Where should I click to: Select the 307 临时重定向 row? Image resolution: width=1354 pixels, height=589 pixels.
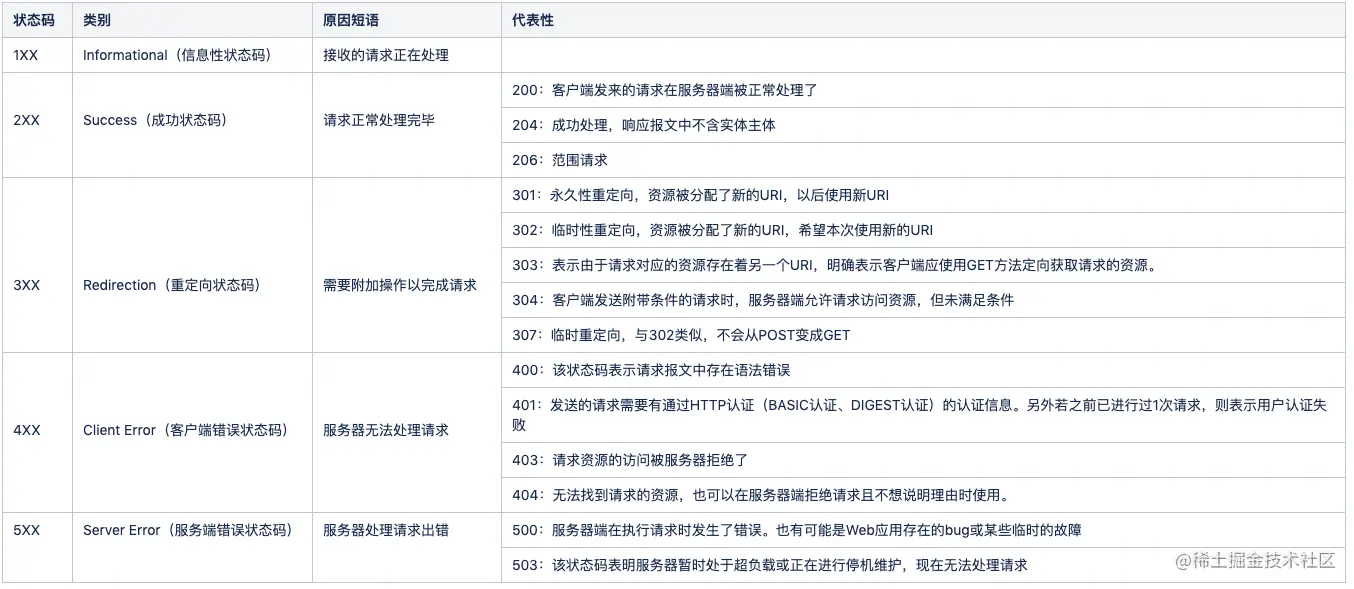(x=924, y=335)
